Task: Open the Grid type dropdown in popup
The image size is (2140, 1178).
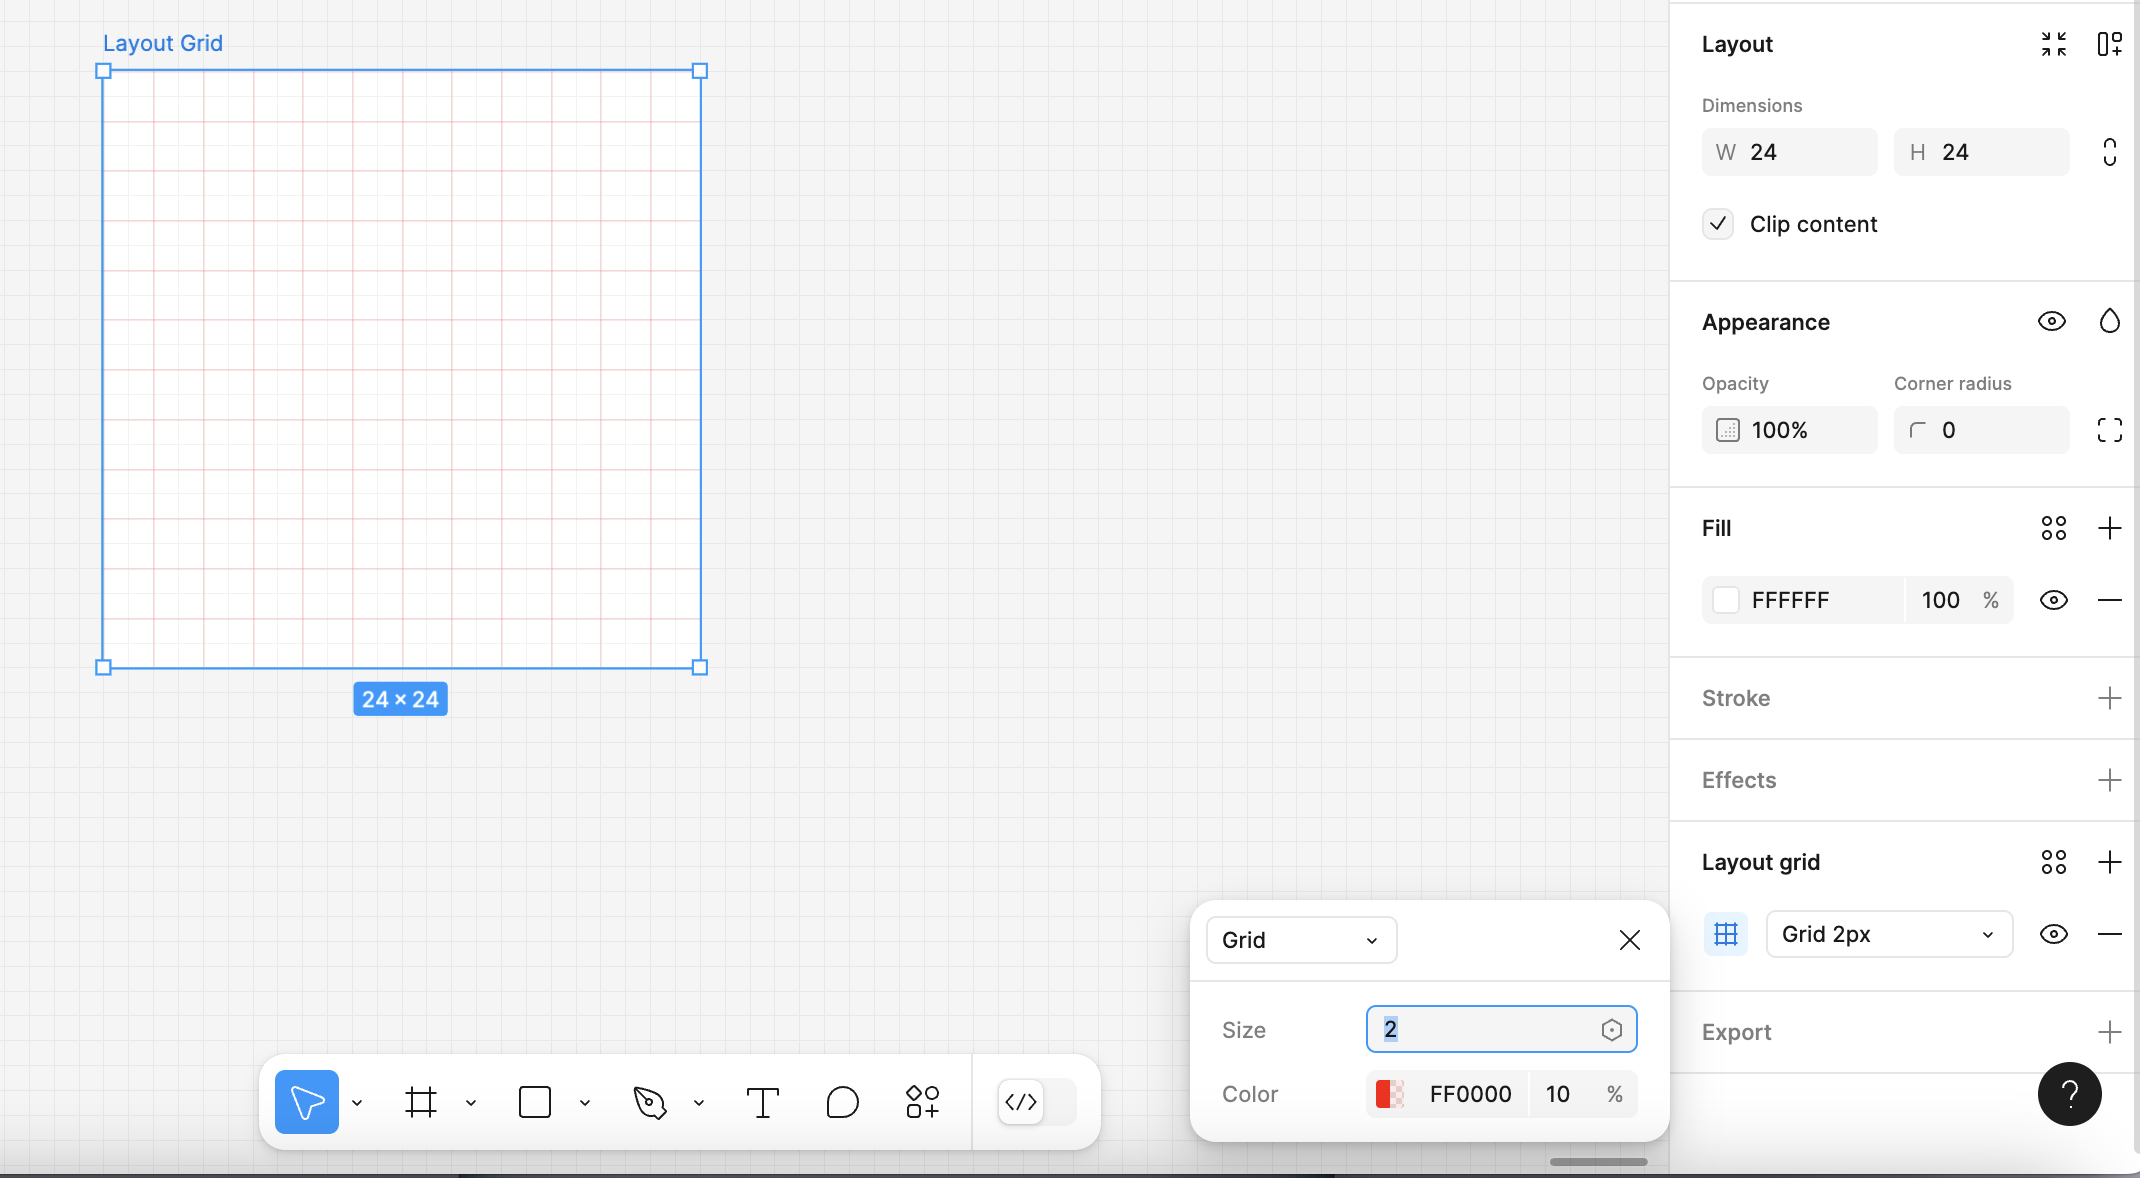Action: click(1300, 940)
